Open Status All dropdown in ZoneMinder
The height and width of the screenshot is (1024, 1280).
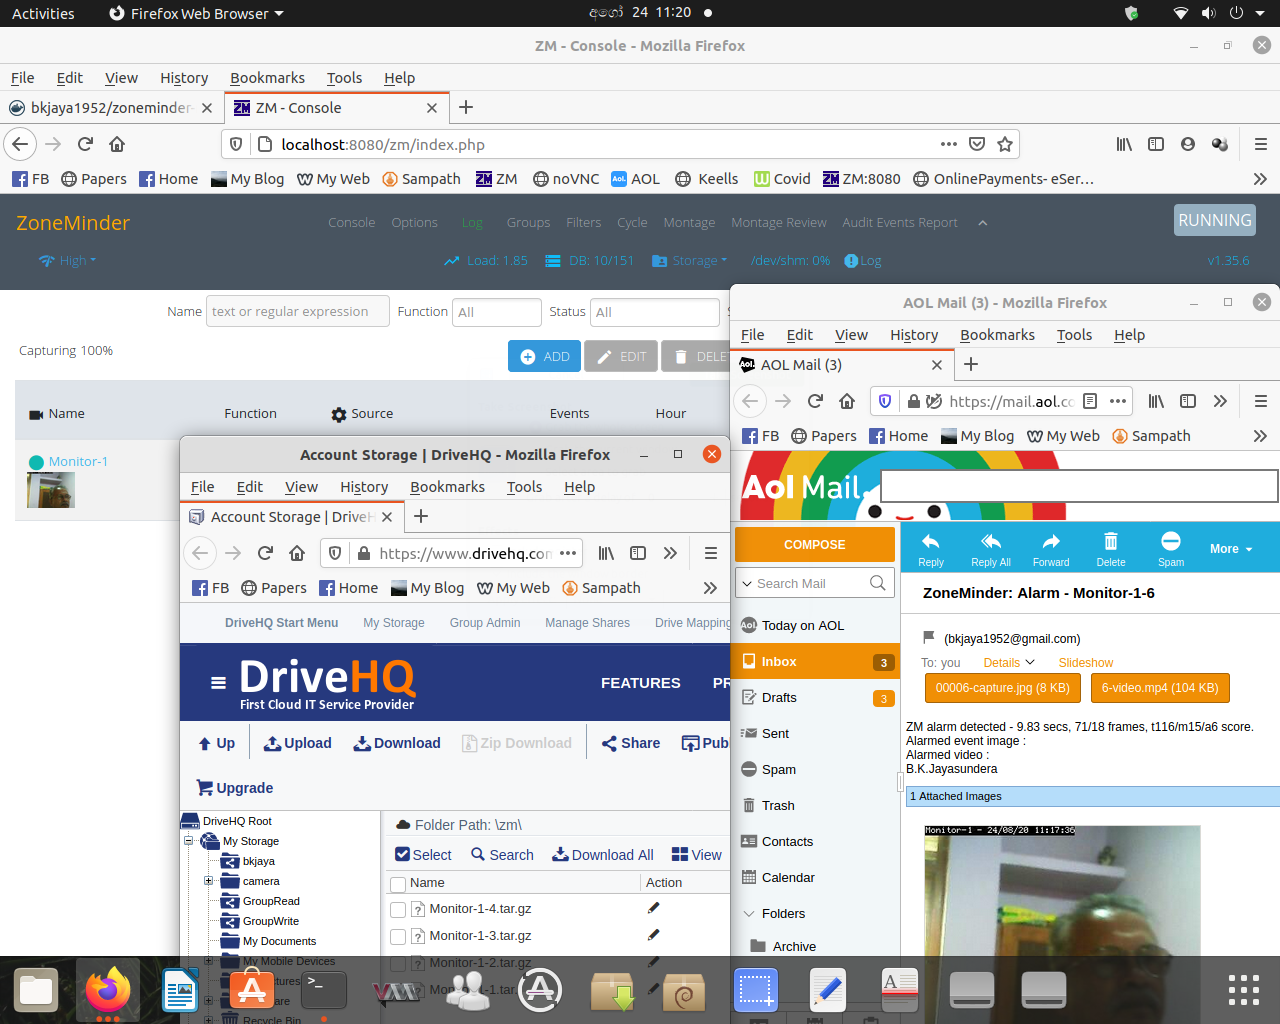(655, 312)
